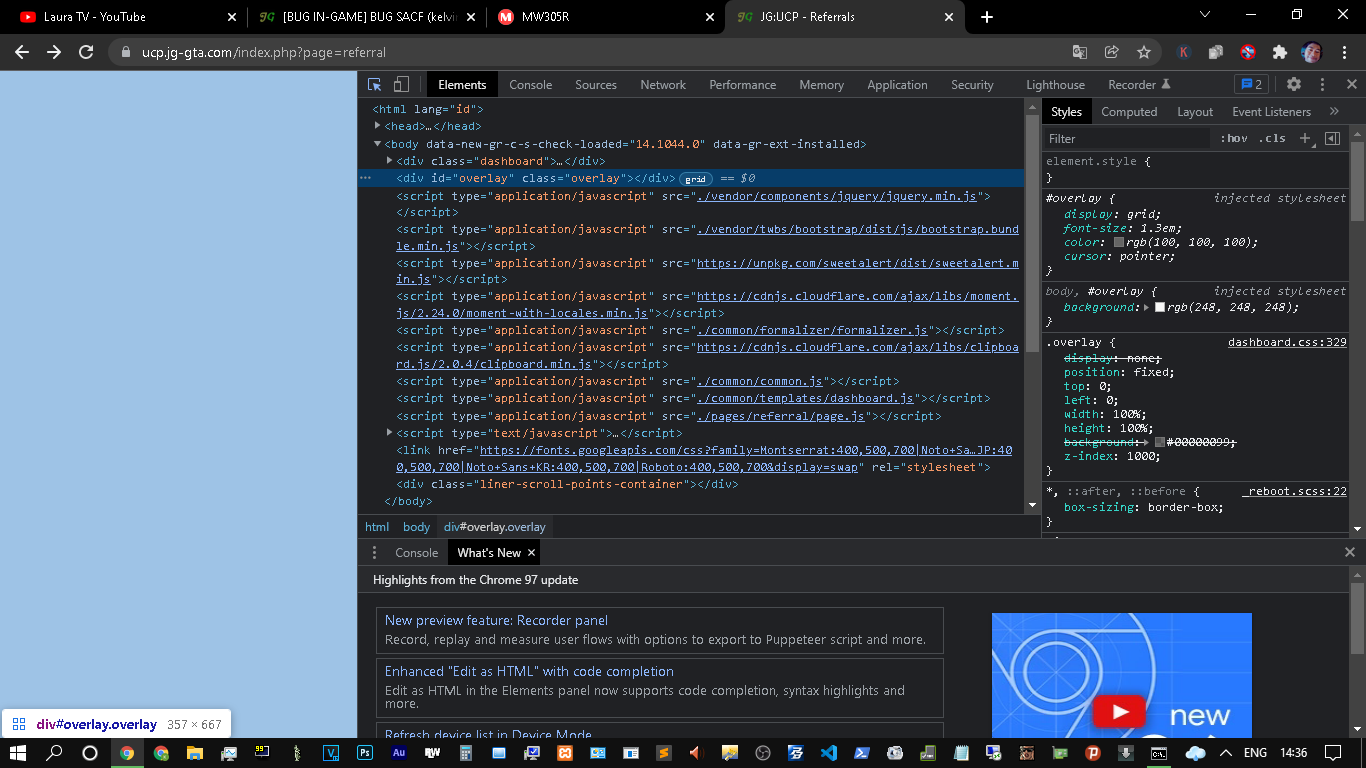Toggle the device toolbar icon
Image resolution: width=1366 pixels, height=768 pixels.
pyautogui.click(x=401, y=85)
